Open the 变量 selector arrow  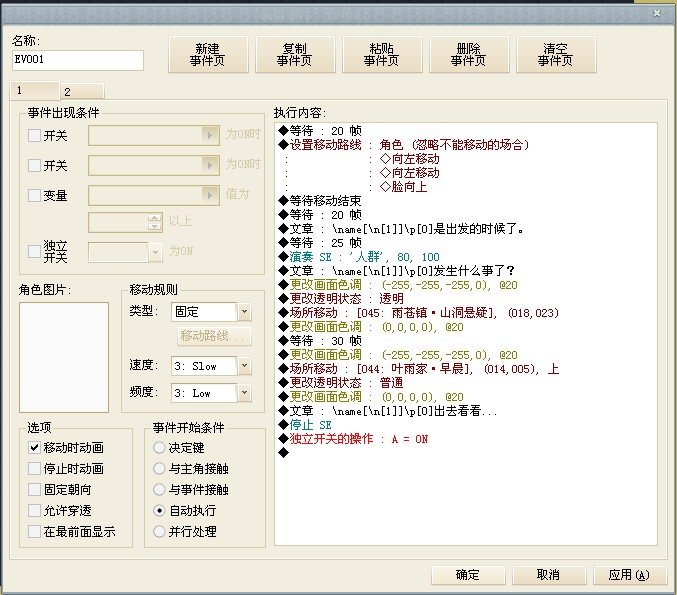pyautogui.click(x=210, y=195)
